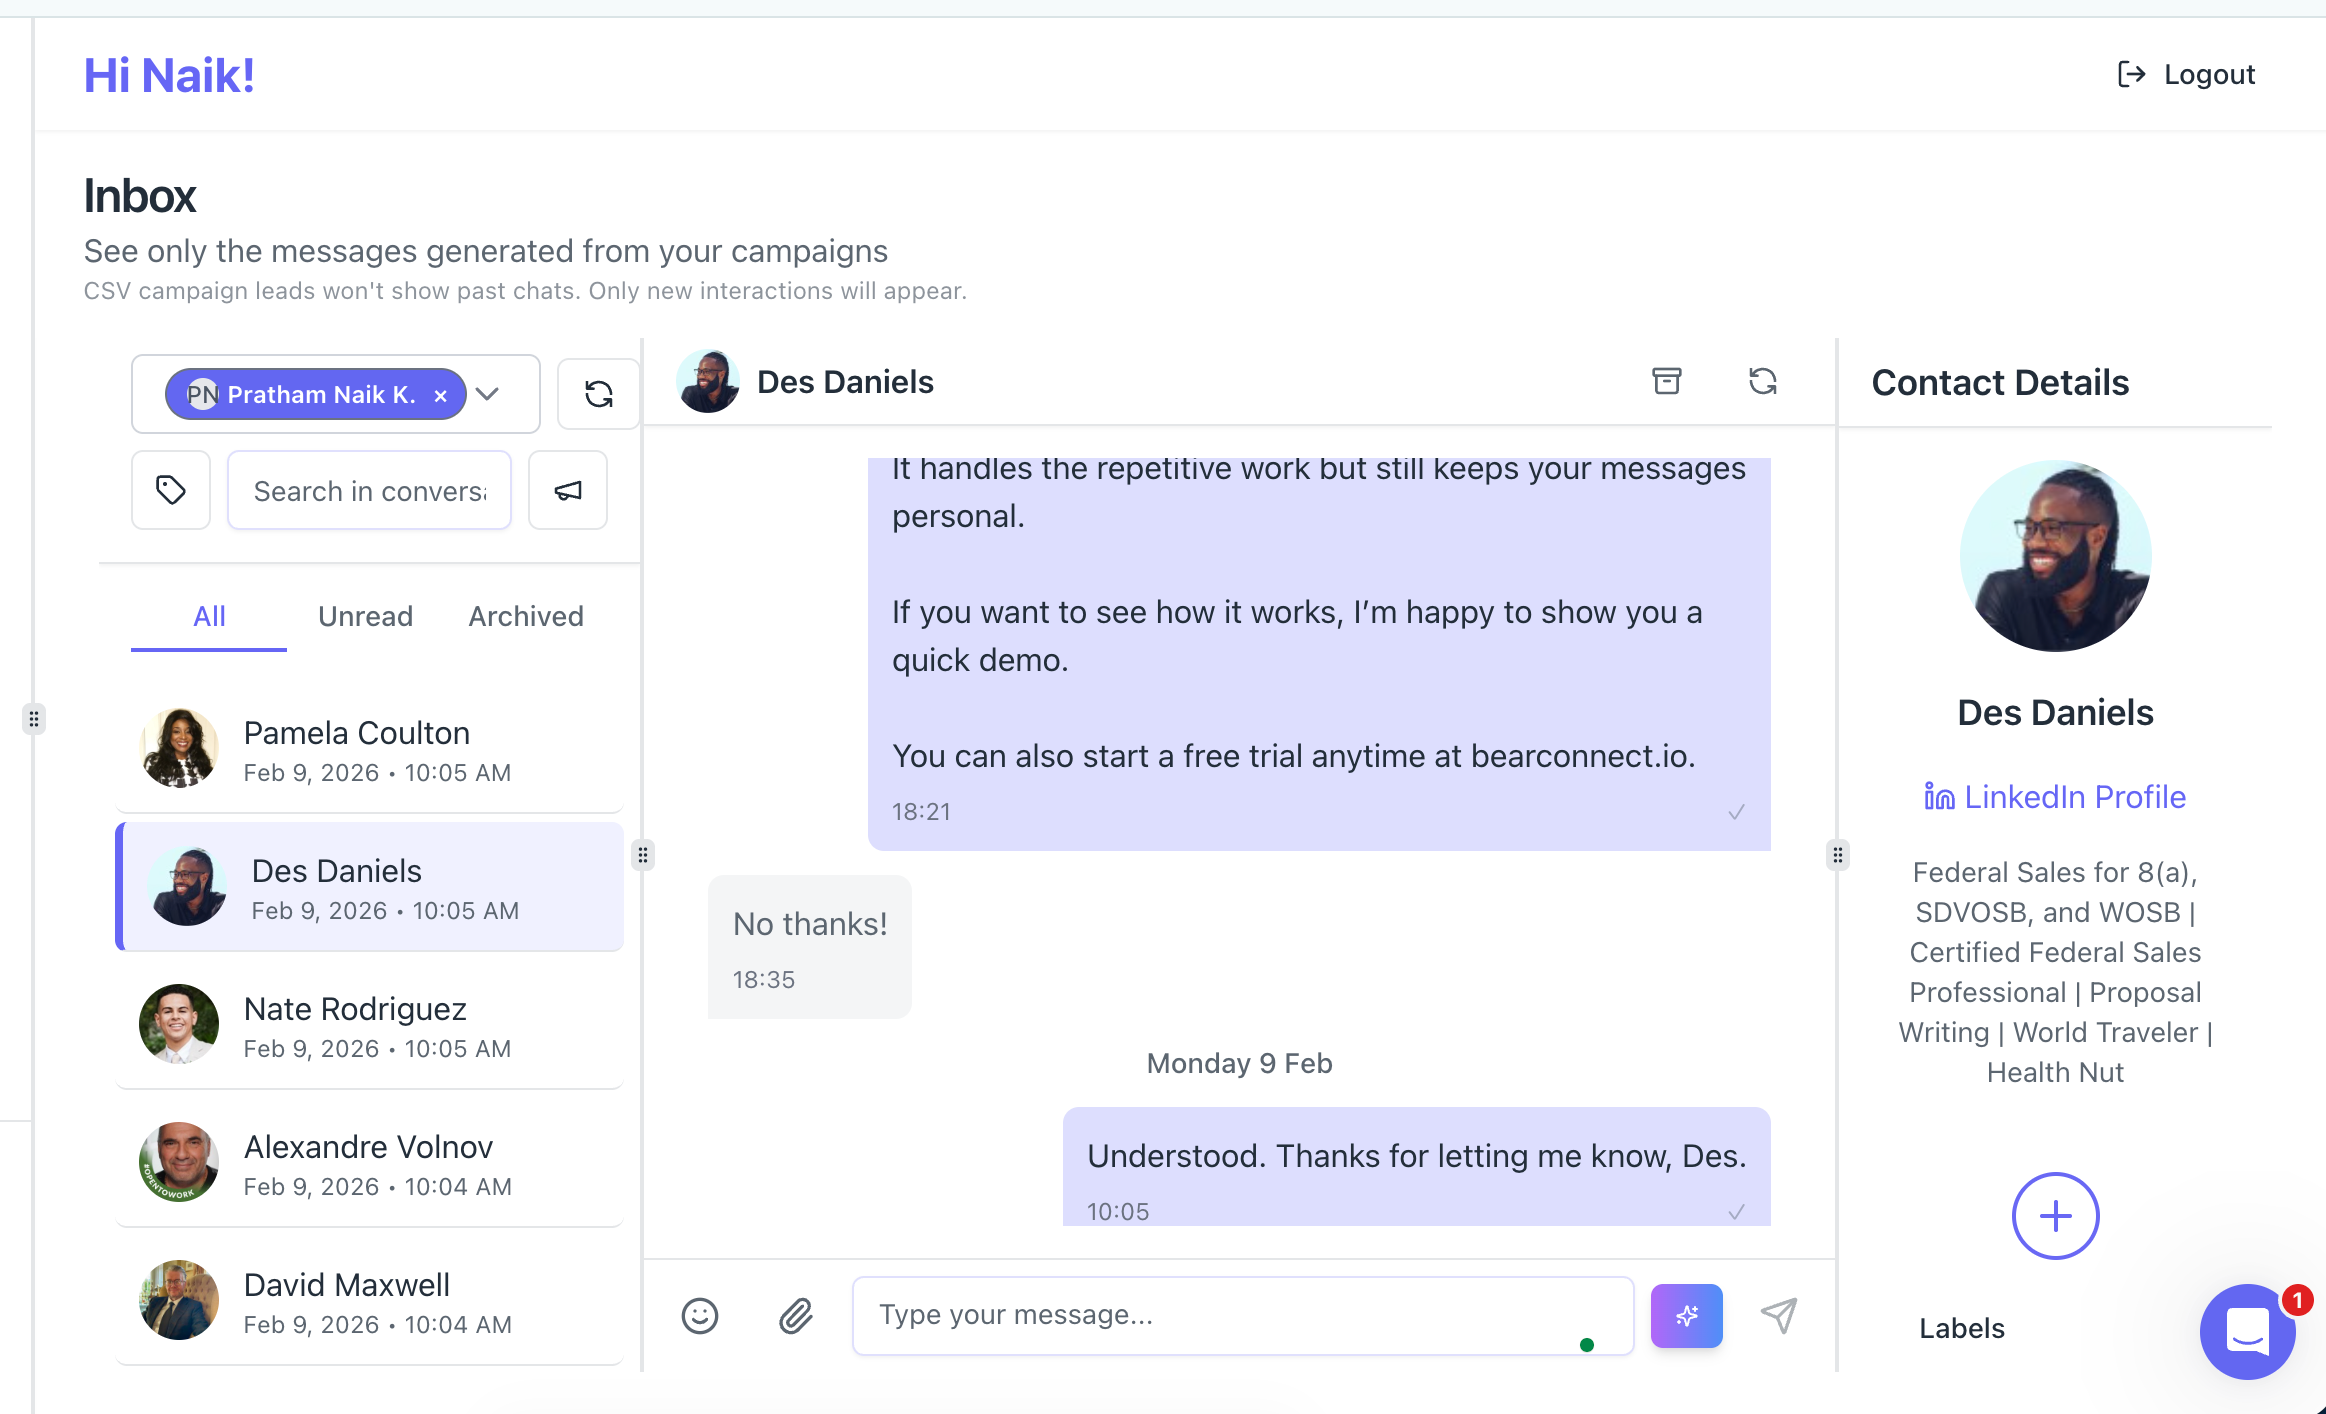Open the support chat widget
This screenshot has width=2326, height=1414.
click(x=2247, y=1331)
